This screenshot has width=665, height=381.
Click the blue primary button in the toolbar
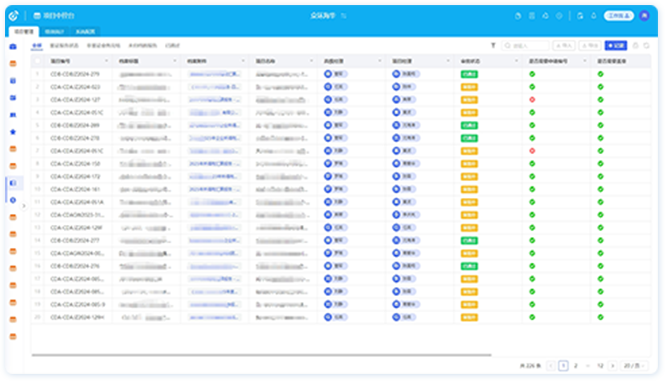616,45
